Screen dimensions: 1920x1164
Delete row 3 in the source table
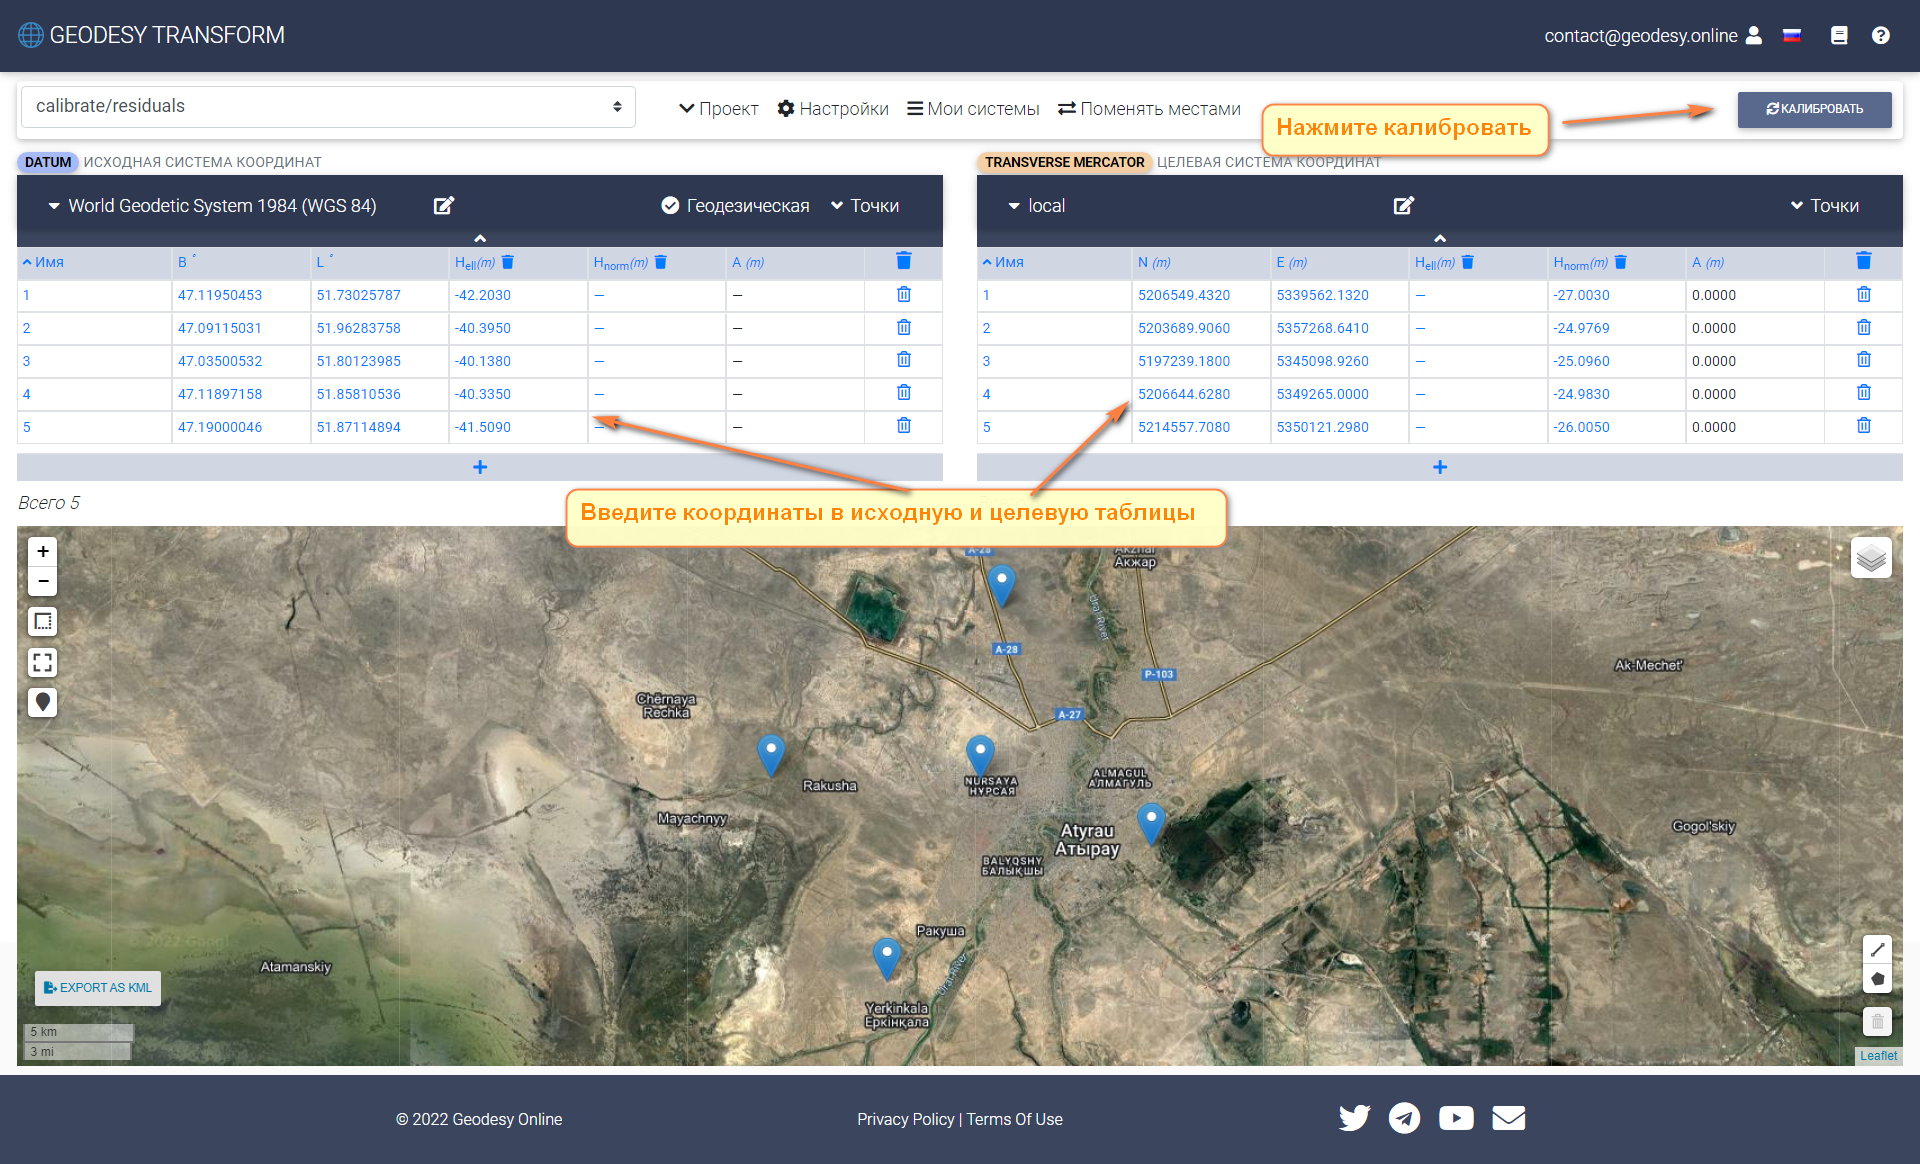click(903, 360)
